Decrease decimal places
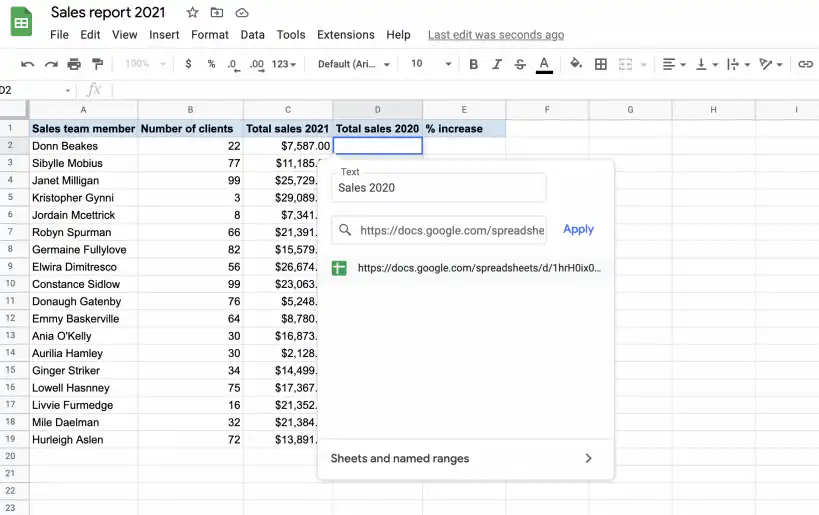 [233, 65]
